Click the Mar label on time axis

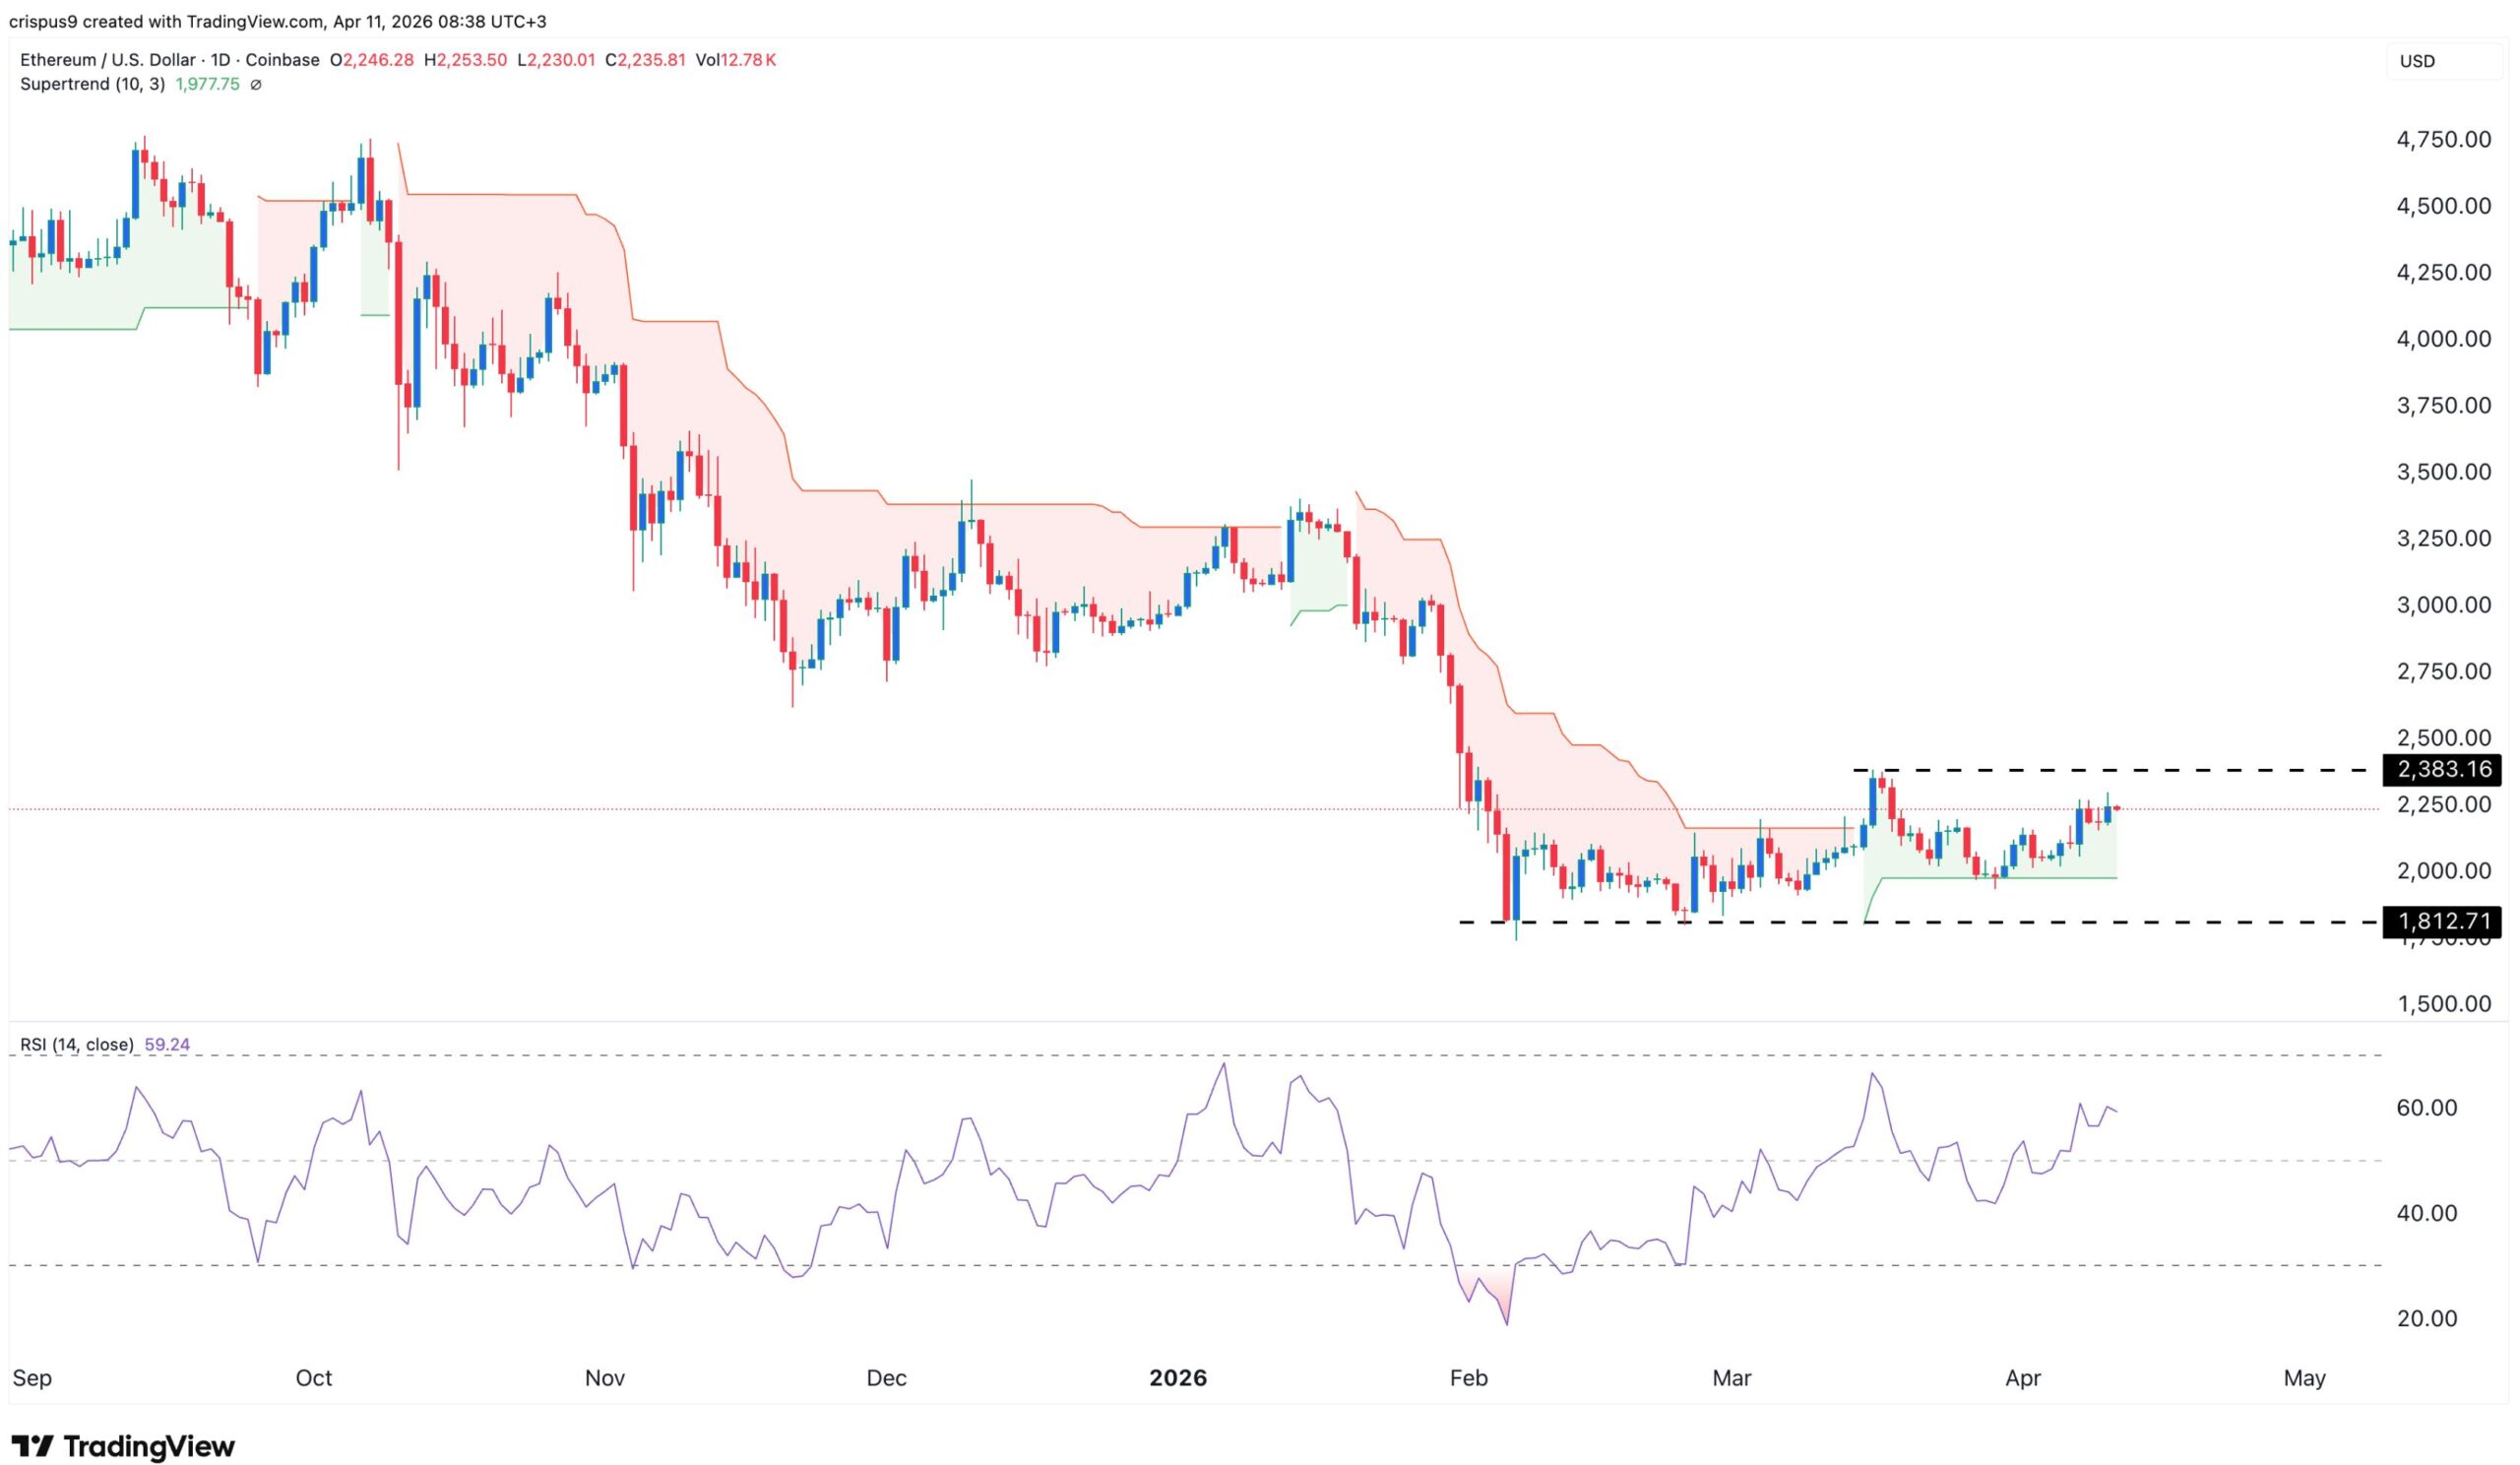[x=1731, y=1377]
